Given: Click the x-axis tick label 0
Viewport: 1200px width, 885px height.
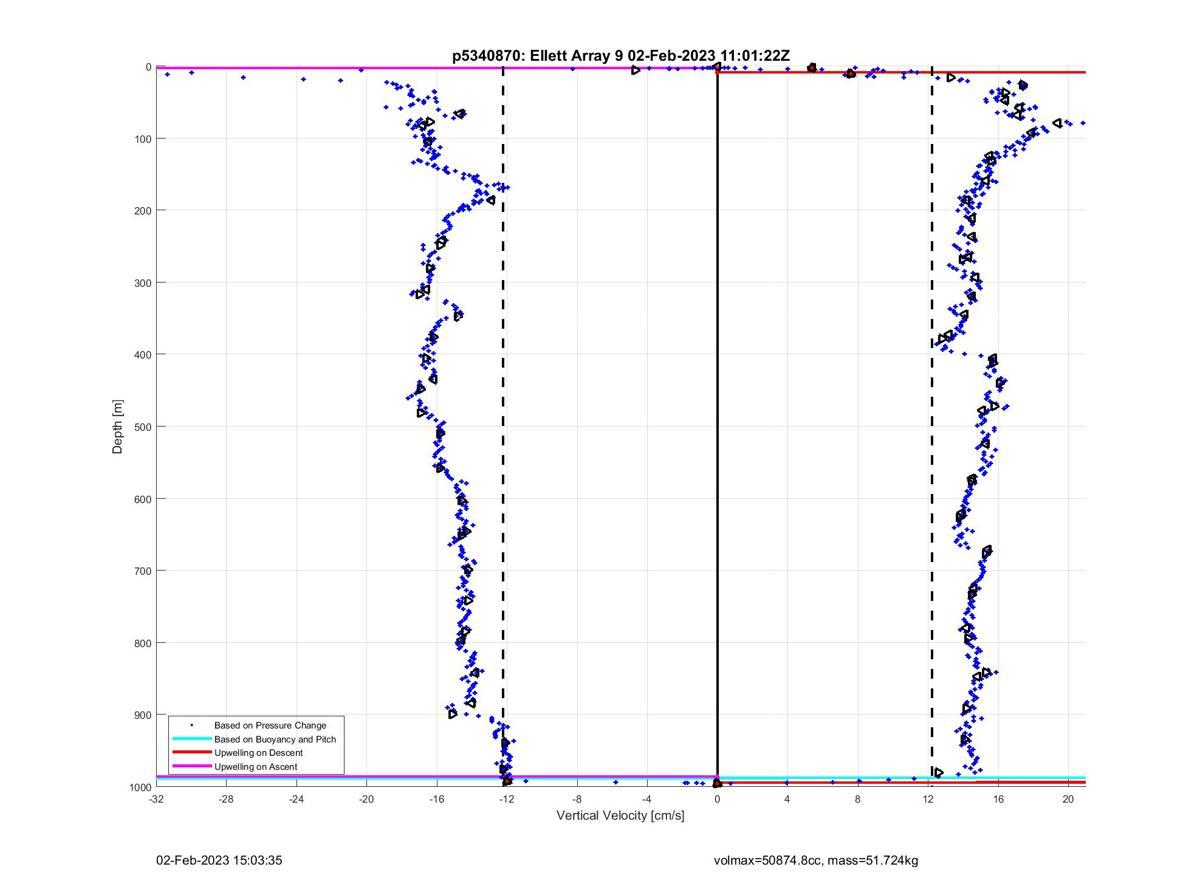Looking at the screenshot, I should [x=717, y=799].
